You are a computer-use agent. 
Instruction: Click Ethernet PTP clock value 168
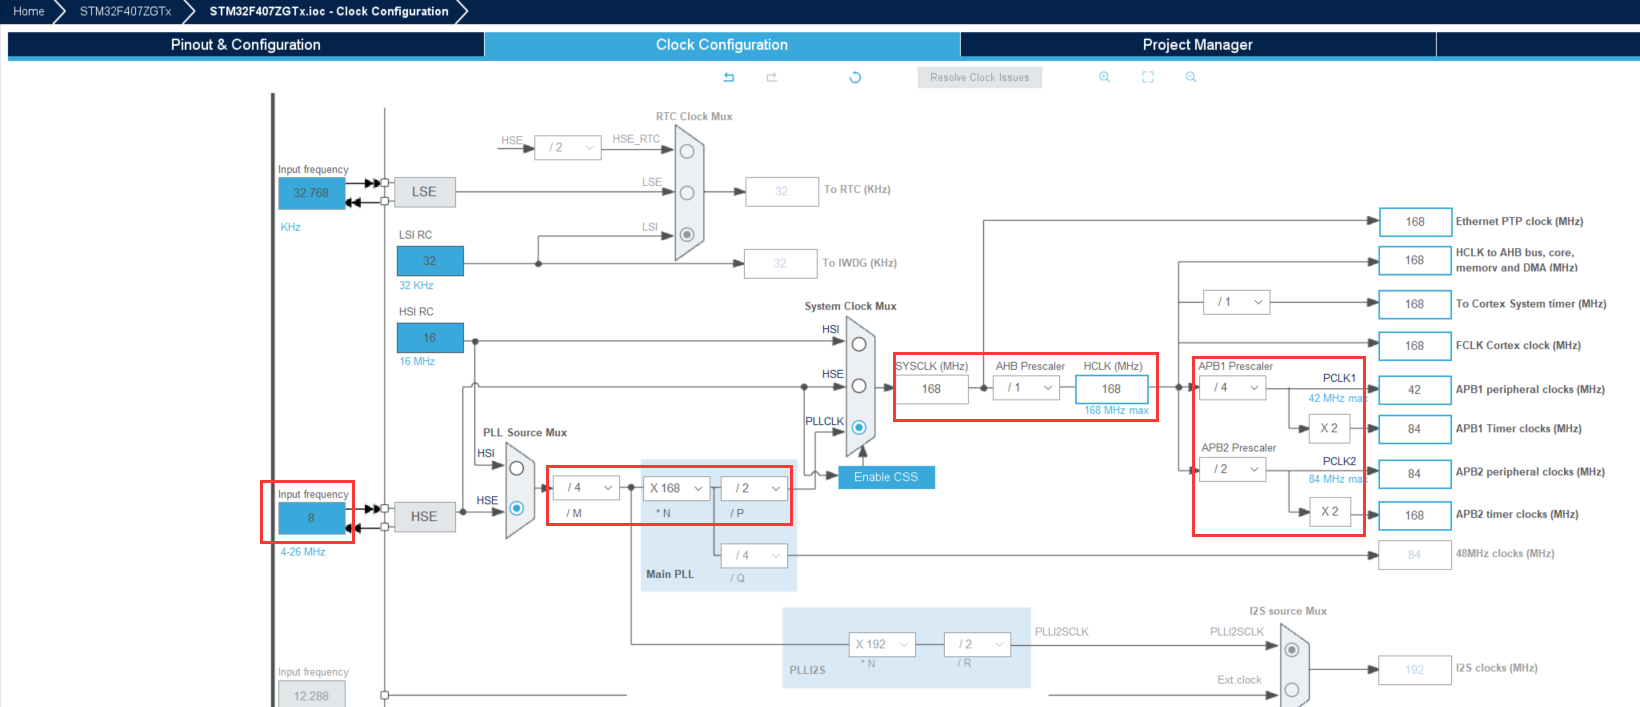click(1415, 222)
